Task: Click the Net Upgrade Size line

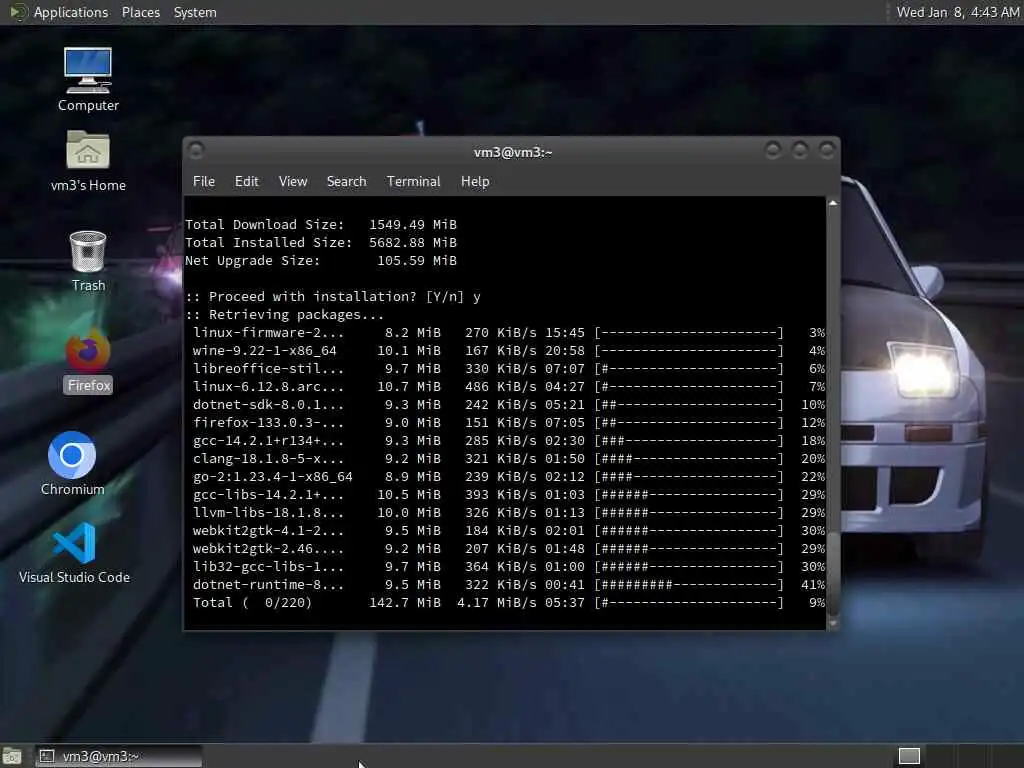Action: 321,261
